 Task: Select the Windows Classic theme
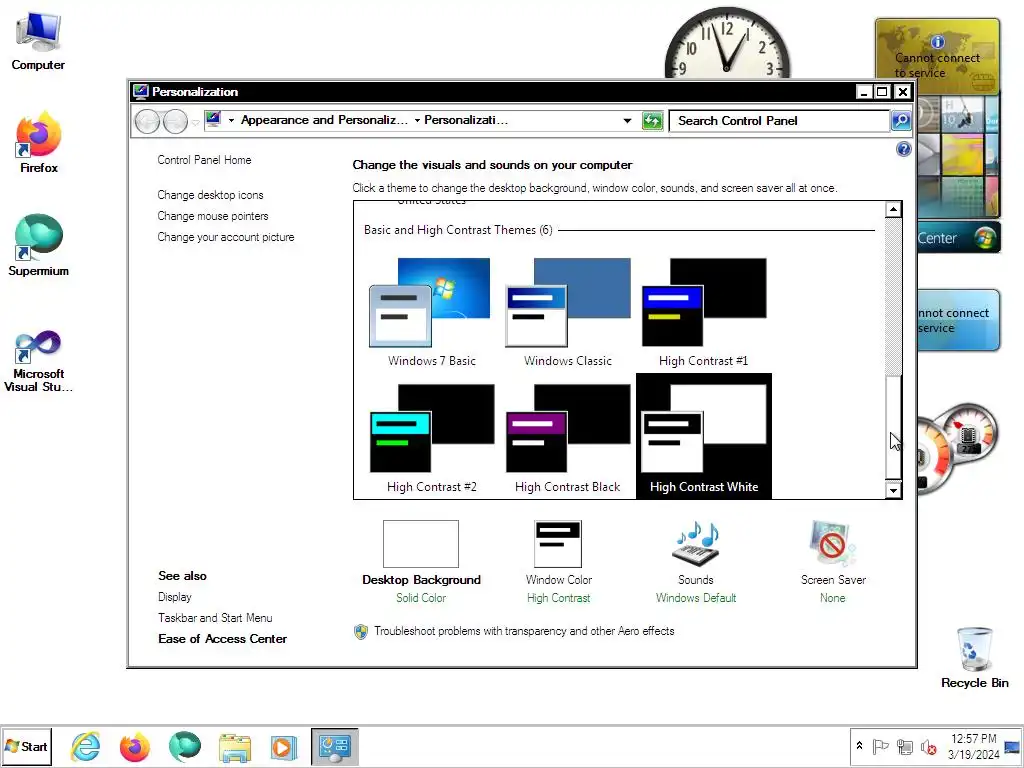coord(568,312)
